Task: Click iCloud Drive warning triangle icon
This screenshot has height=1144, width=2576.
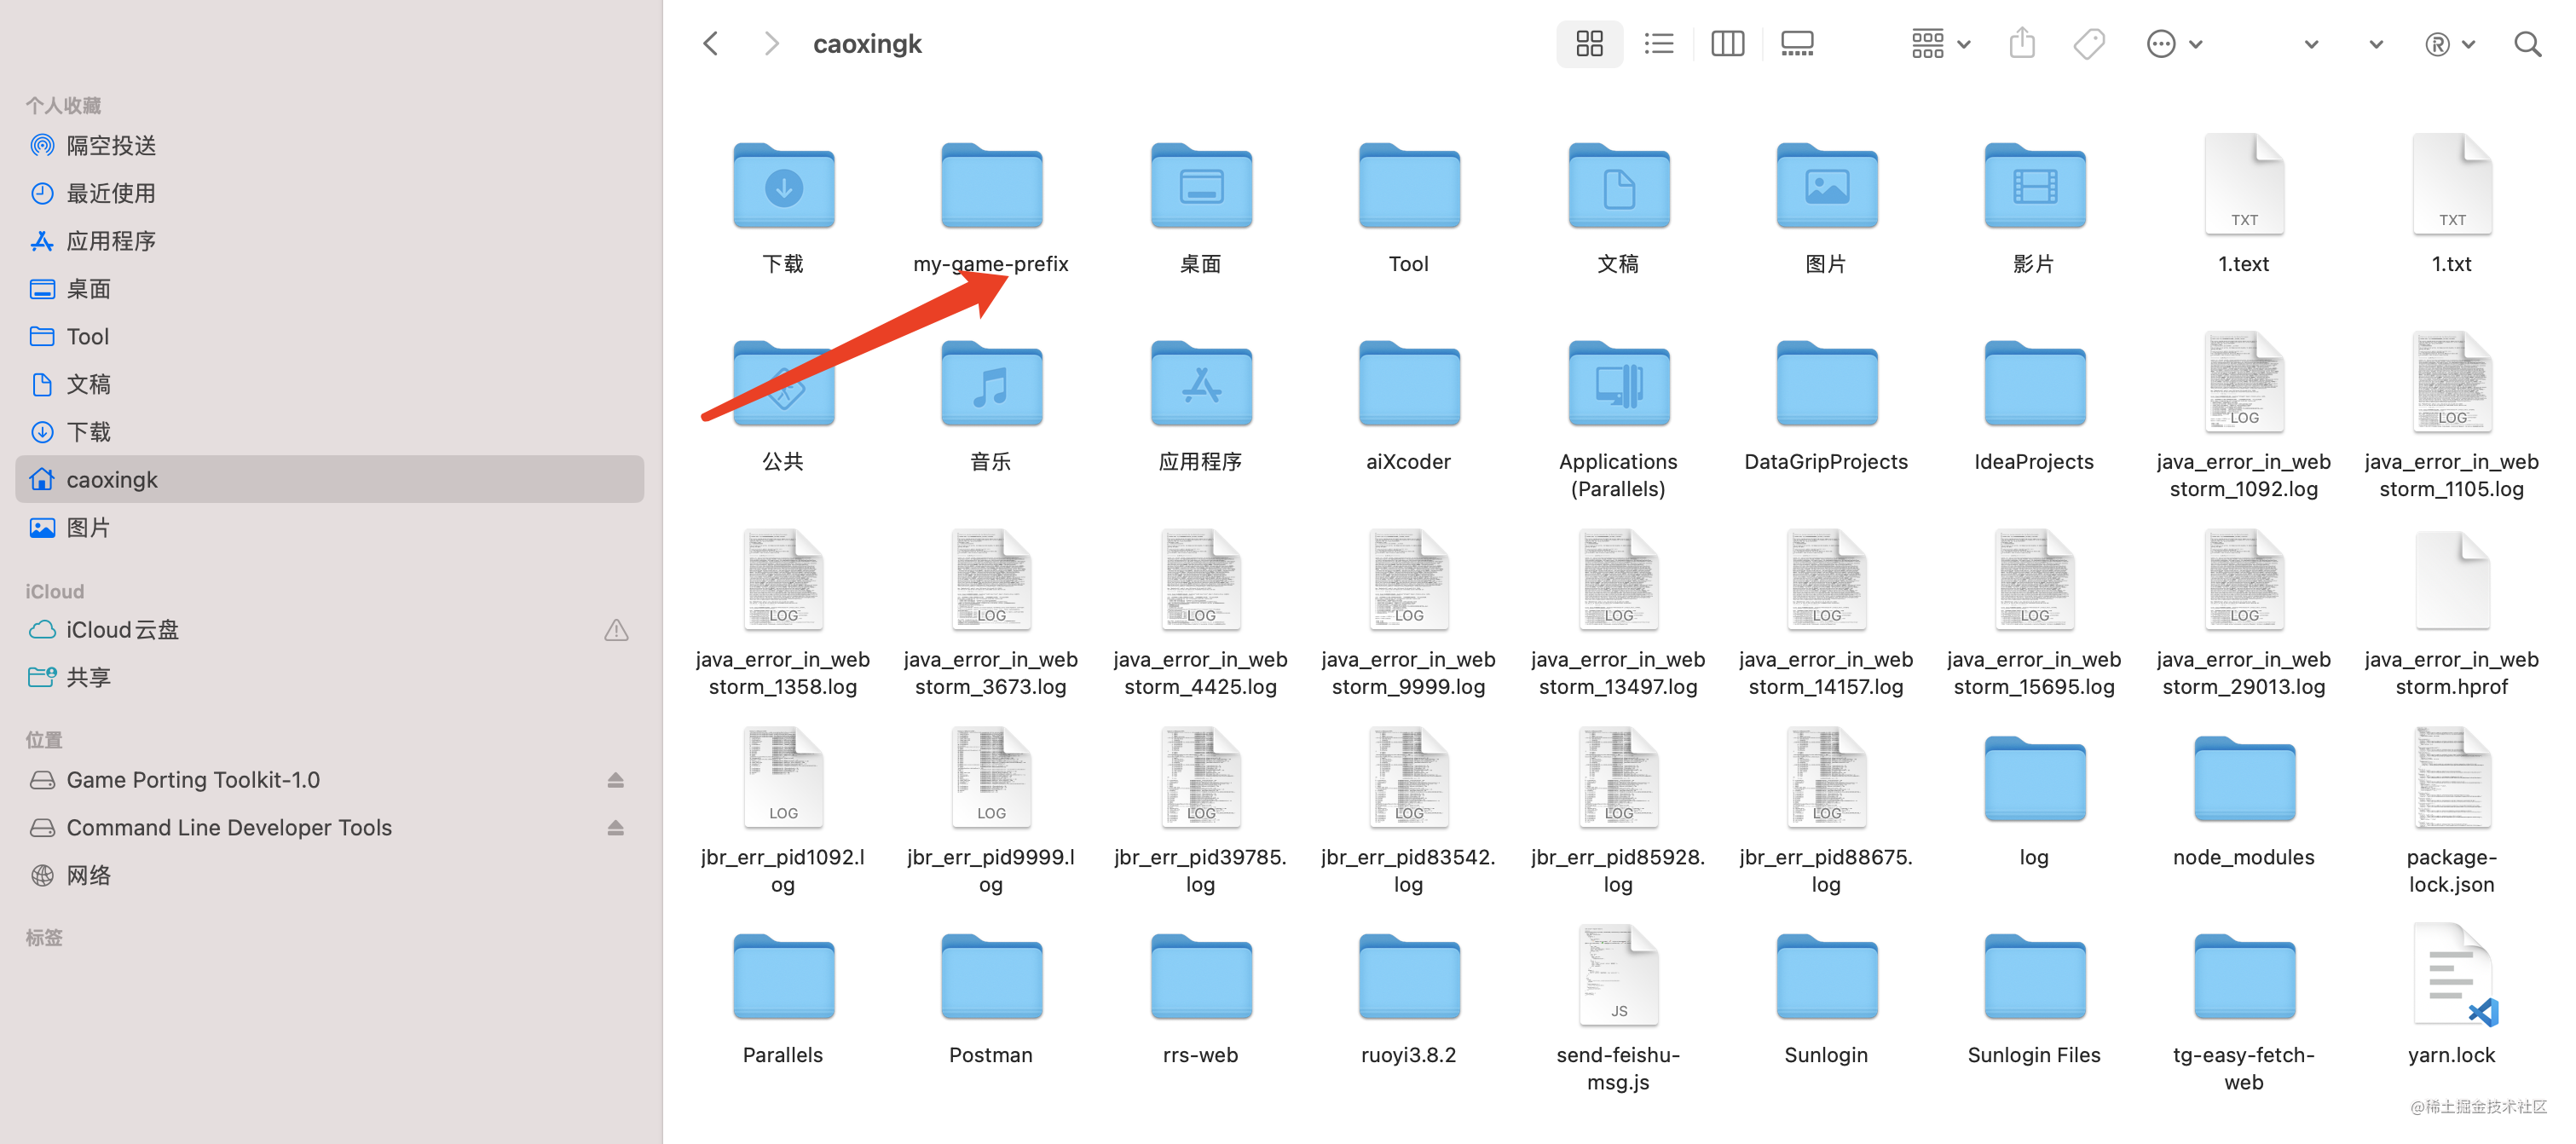Action: pyautogui.click(x=616, y=630)
